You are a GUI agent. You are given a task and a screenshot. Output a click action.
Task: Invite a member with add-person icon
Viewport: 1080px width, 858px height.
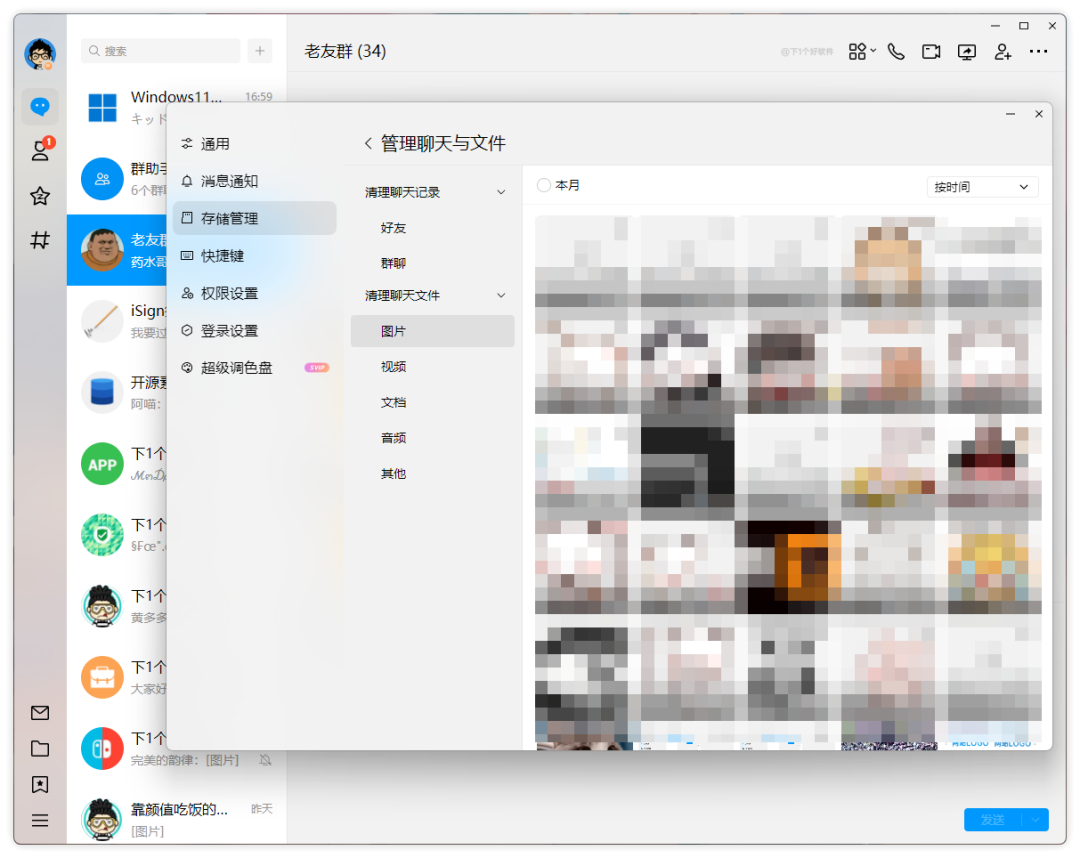click(1003, 52)
